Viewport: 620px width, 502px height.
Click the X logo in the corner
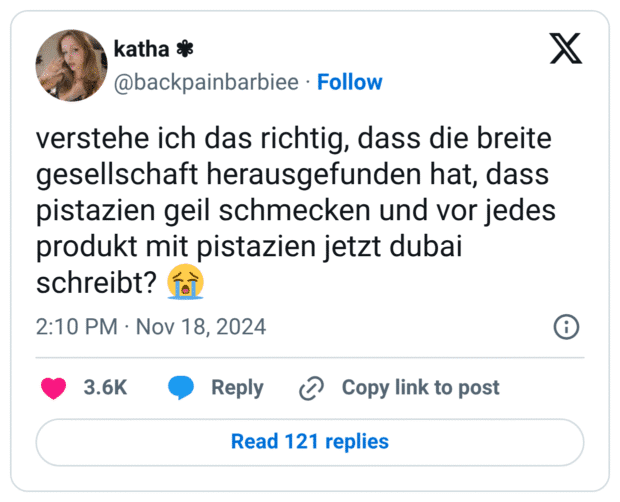pos(566,49)
